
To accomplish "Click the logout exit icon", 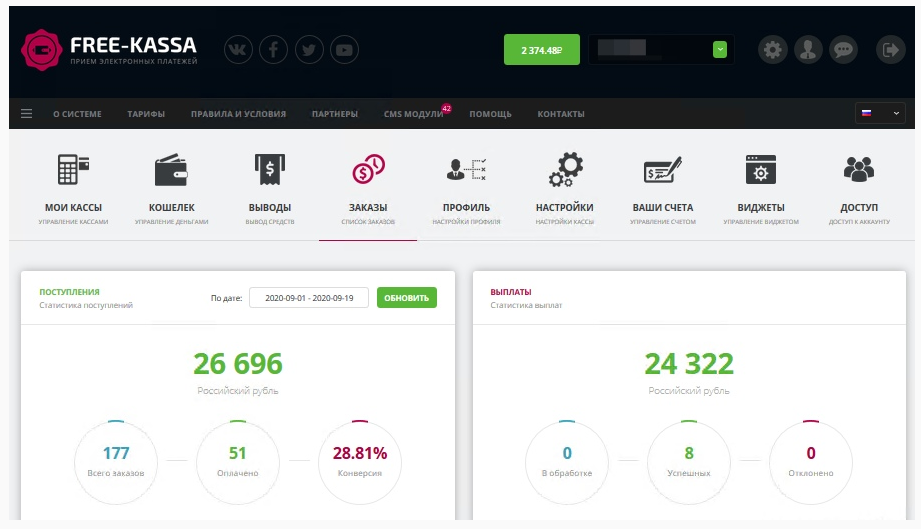I will click(890, 50).
